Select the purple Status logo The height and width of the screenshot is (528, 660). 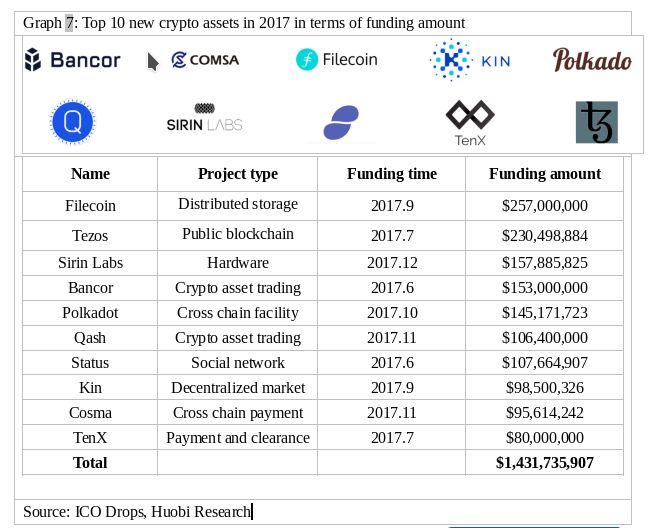pyautogui.click(x=341, y=122)
